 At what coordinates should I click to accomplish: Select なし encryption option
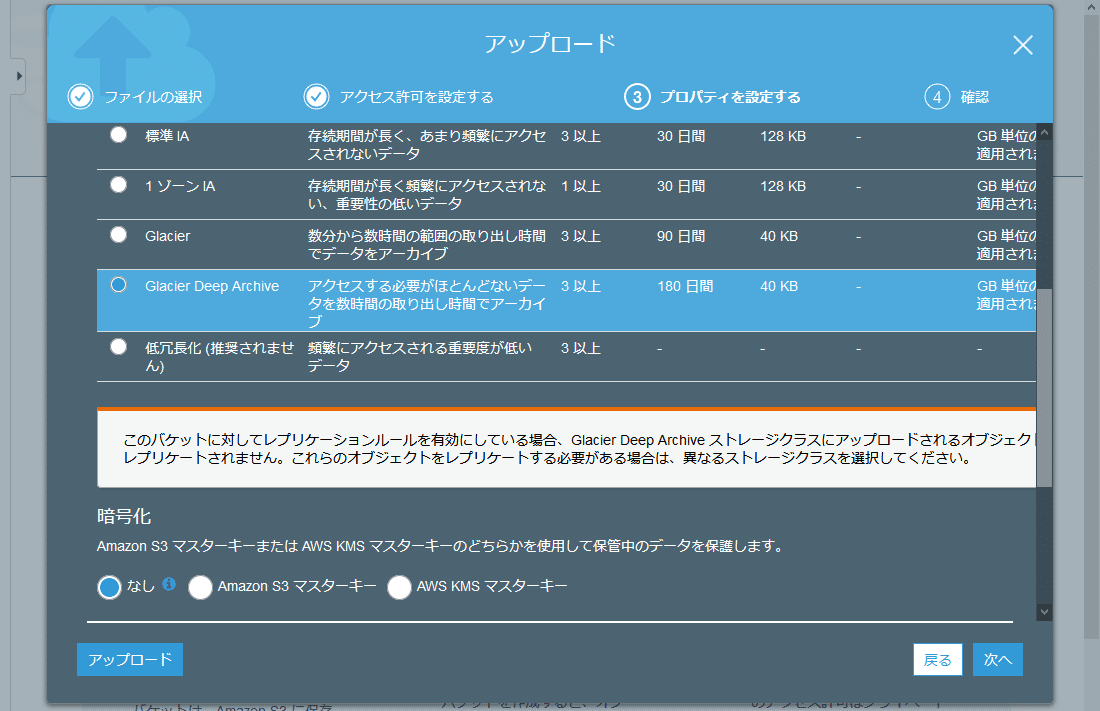click(109, 587)
